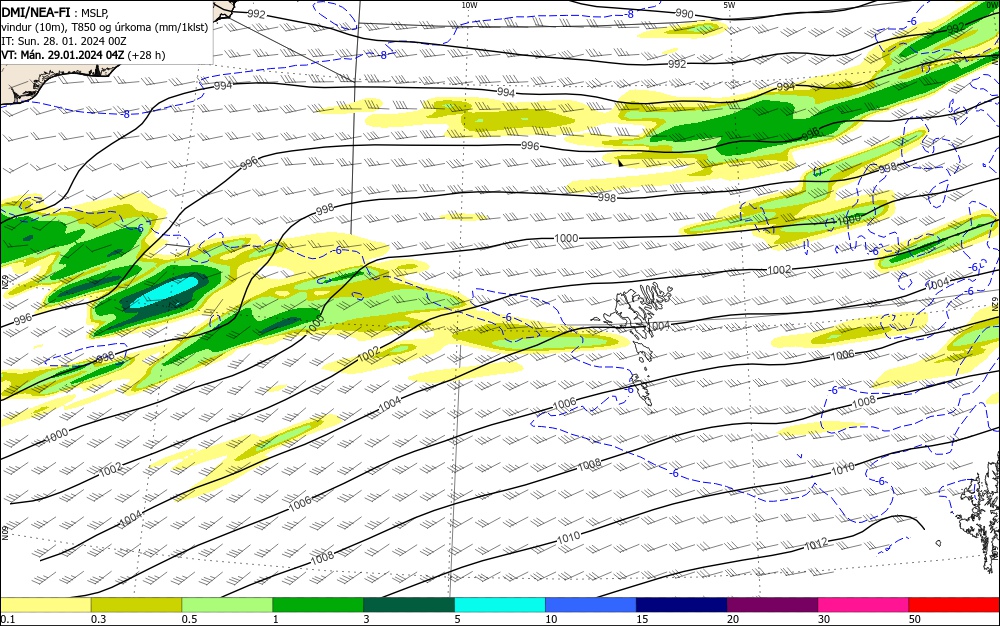1000x626 pixels.
Task: Click the "1012" isobar label
Action: pos(816,544)
